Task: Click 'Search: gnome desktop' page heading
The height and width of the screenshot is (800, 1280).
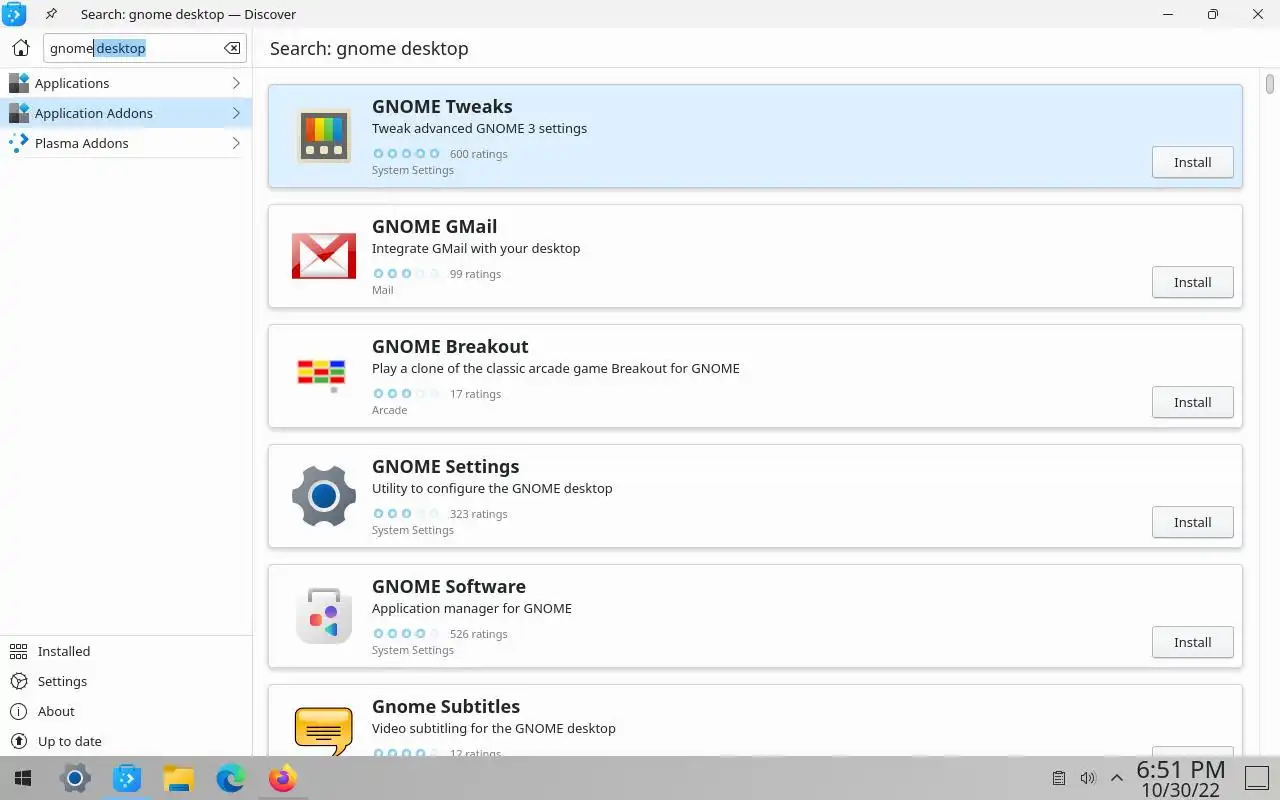Action: (369, 48)
